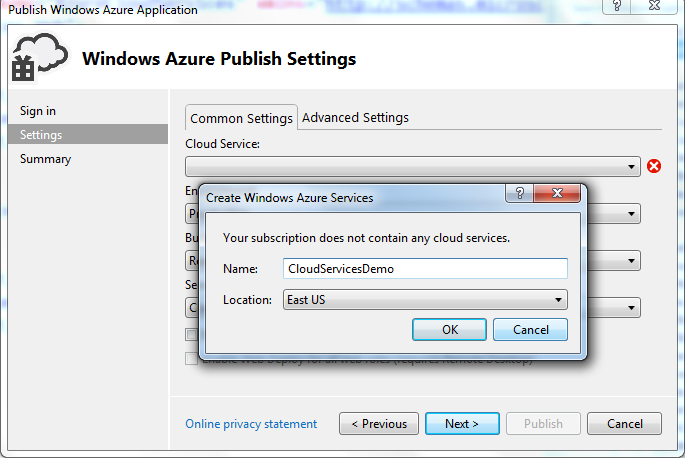Viewport: 685px width, 458px height.
Task: Click the Next button
Action: pyautogui.click(x=462, y=423)
